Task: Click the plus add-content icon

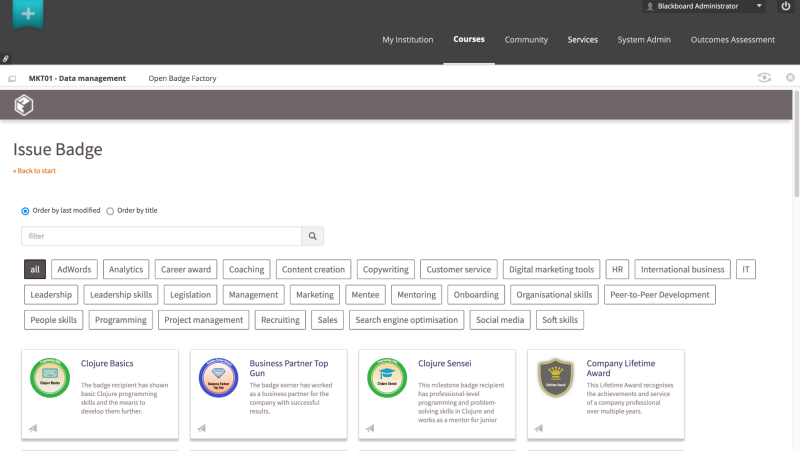Action: click(x=28, y=14)
